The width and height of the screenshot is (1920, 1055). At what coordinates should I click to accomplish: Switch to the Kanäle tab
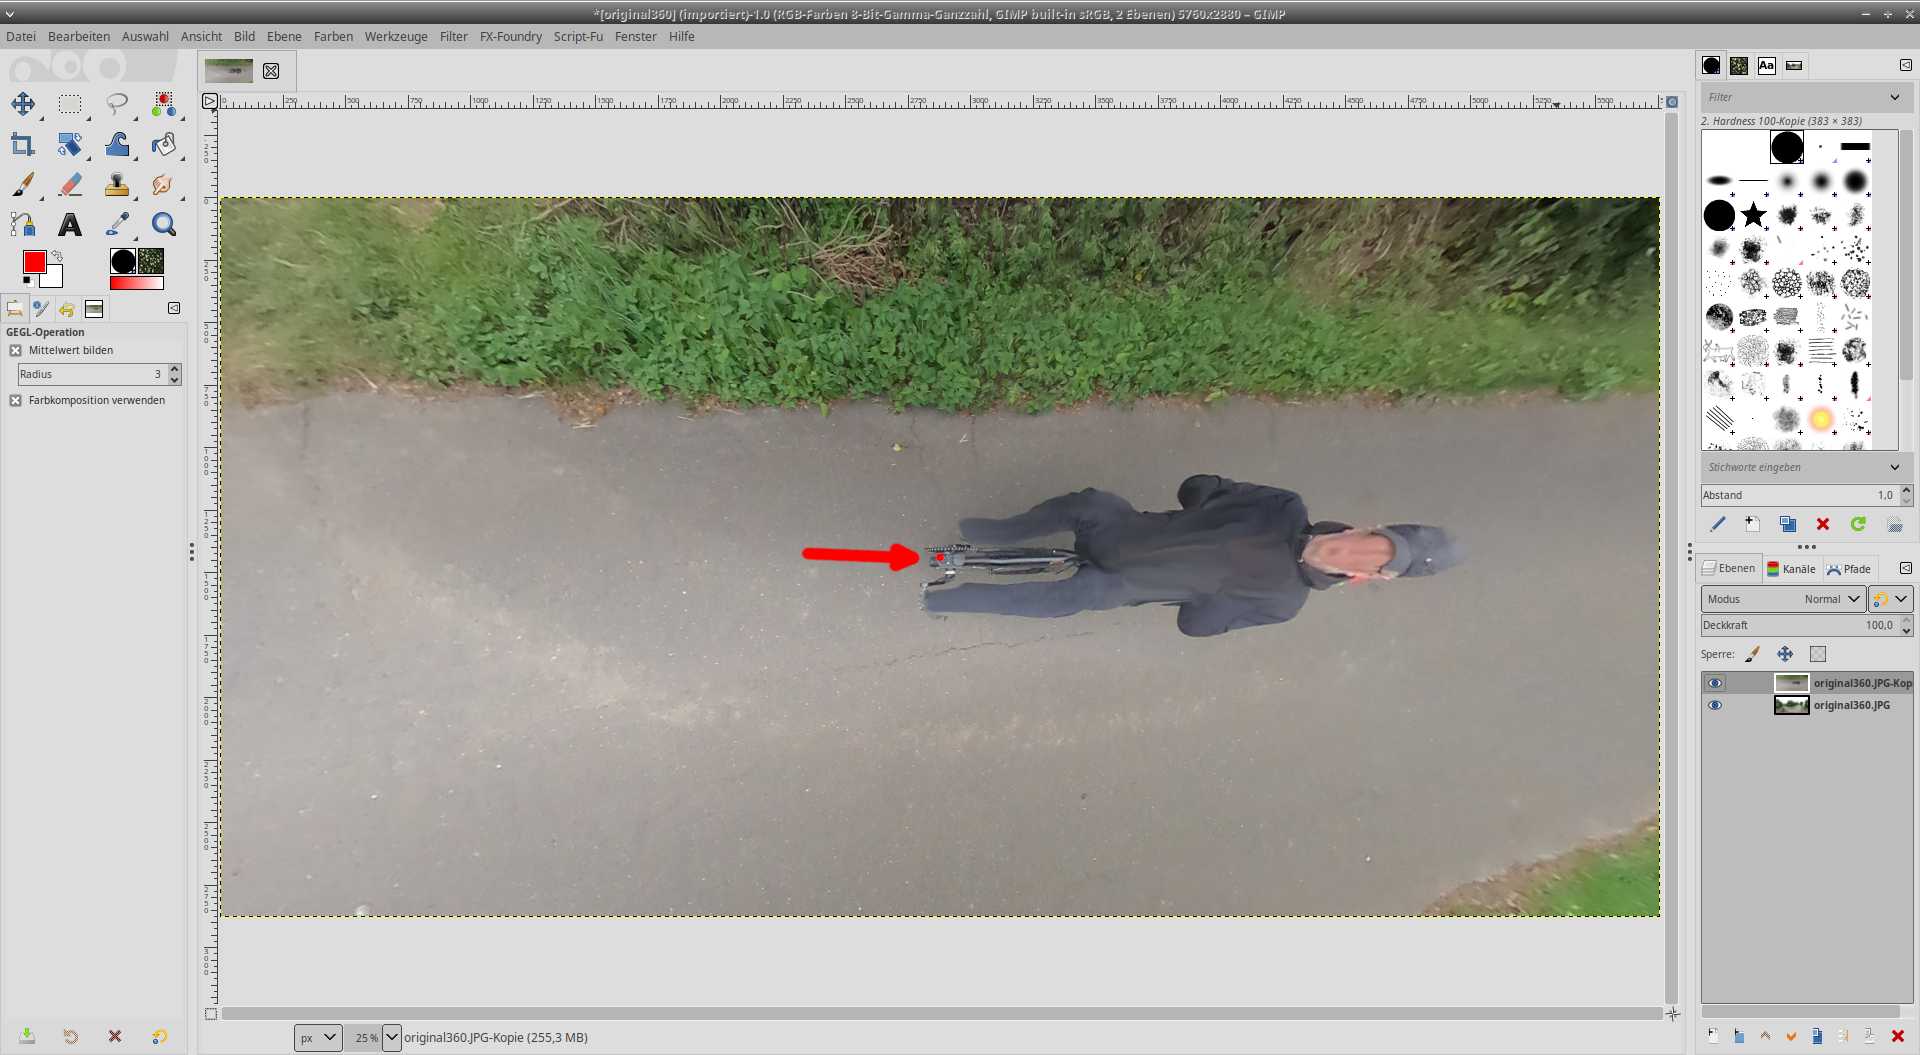pyautogui.click(x=1791, y=569)
